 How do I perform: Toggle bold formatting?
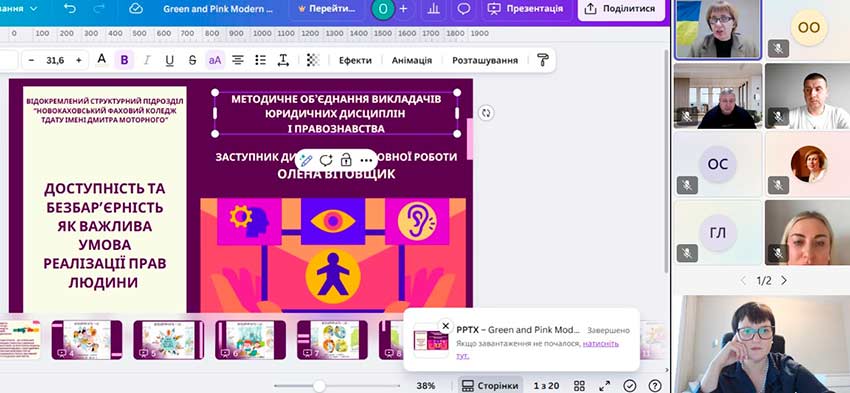click(124, 60)
